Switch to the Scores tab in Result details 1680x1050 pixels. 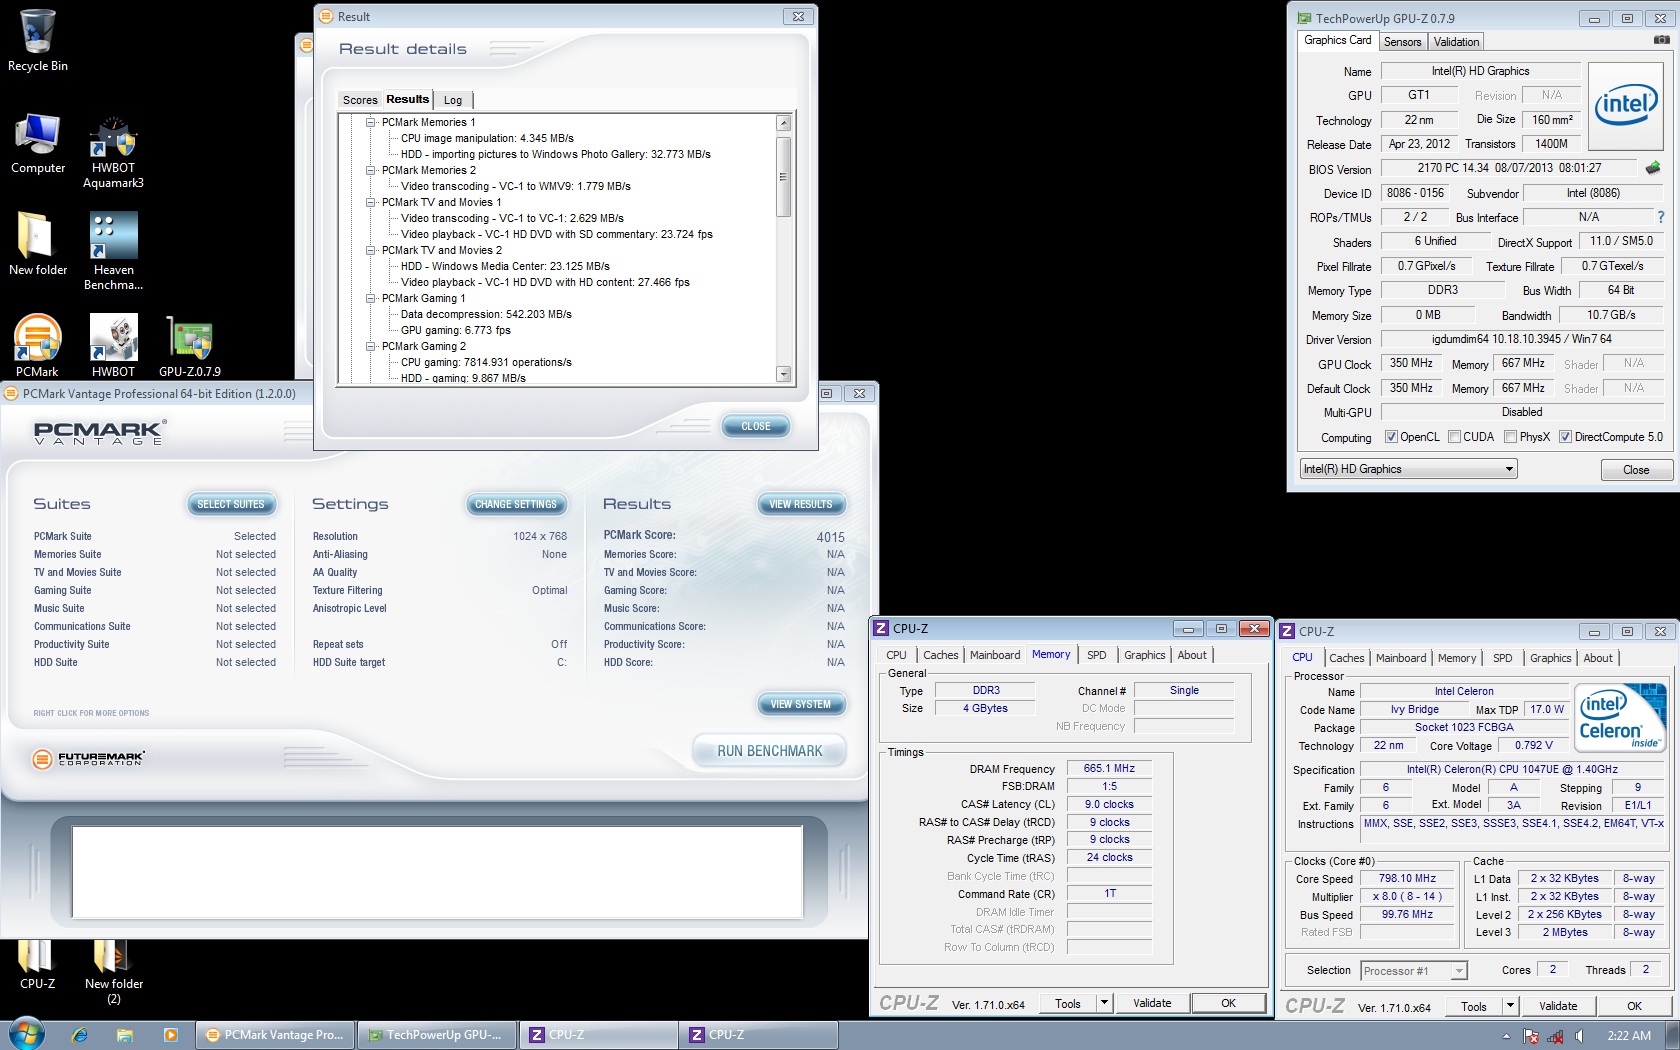pos(360,100)
